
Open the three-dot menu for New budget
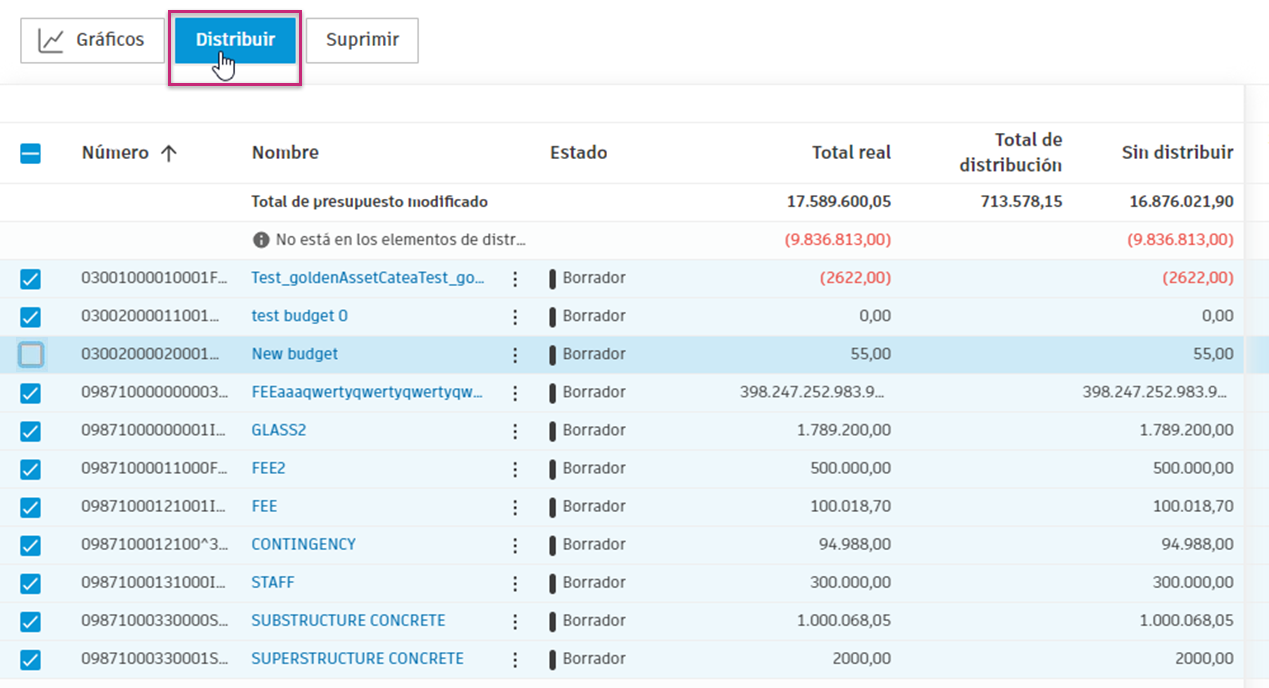tap(515, 355)
